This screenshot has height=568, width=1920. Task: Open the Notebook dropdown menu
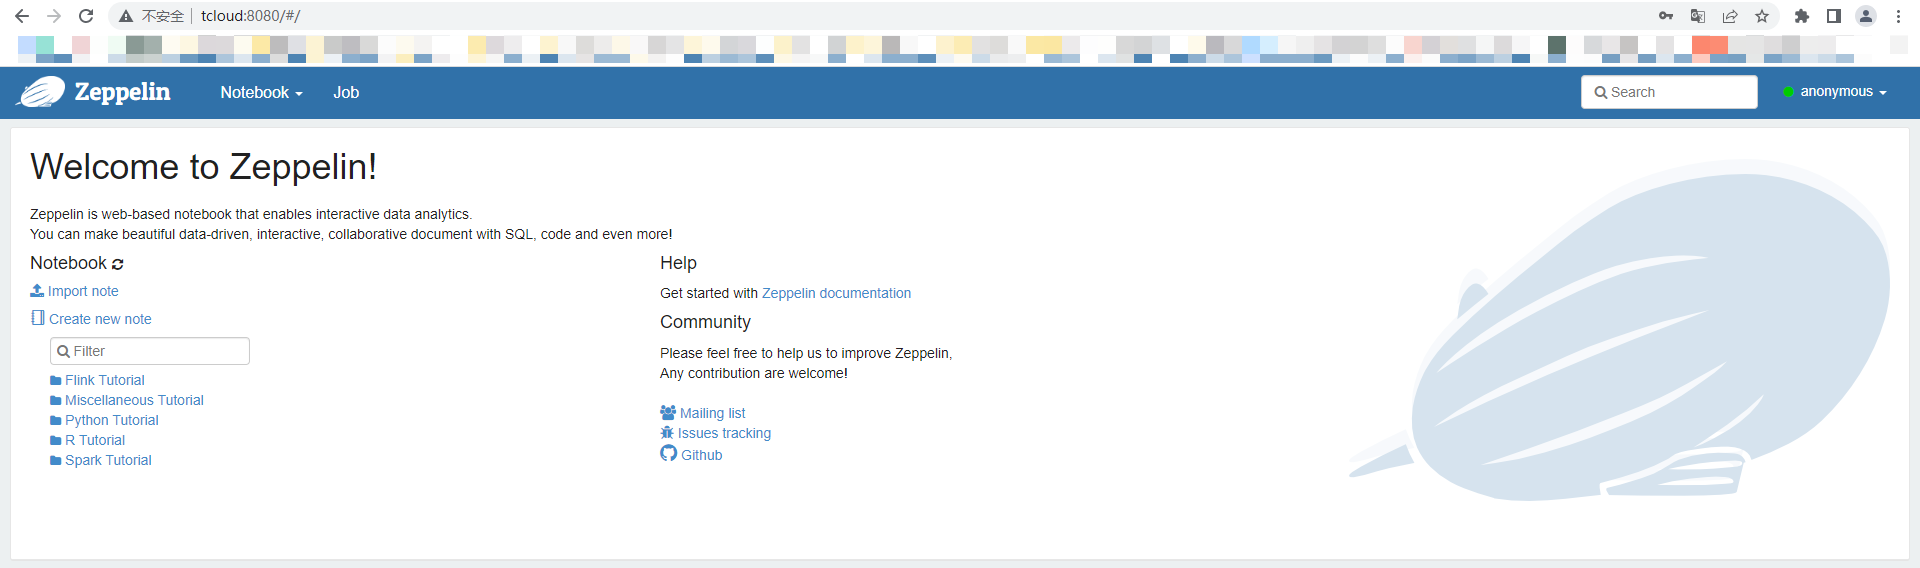(x=261, y=92)
